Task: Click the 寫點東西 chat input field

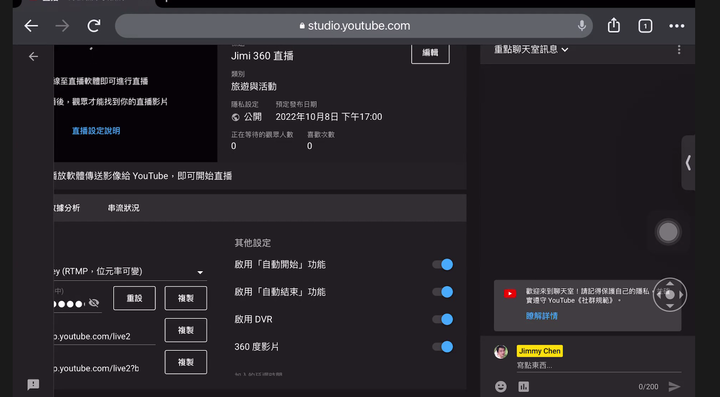Action: (x=599, y=365)
